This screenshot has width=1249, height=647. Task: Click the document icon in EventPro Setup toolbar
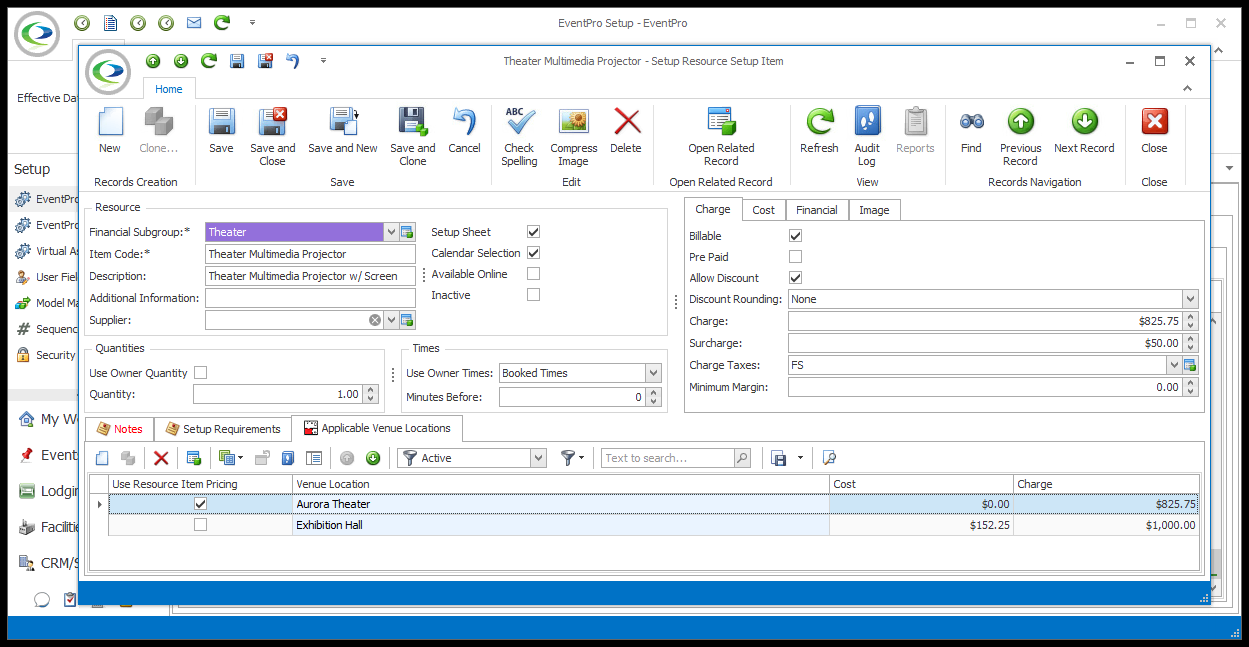click(110, 22)
